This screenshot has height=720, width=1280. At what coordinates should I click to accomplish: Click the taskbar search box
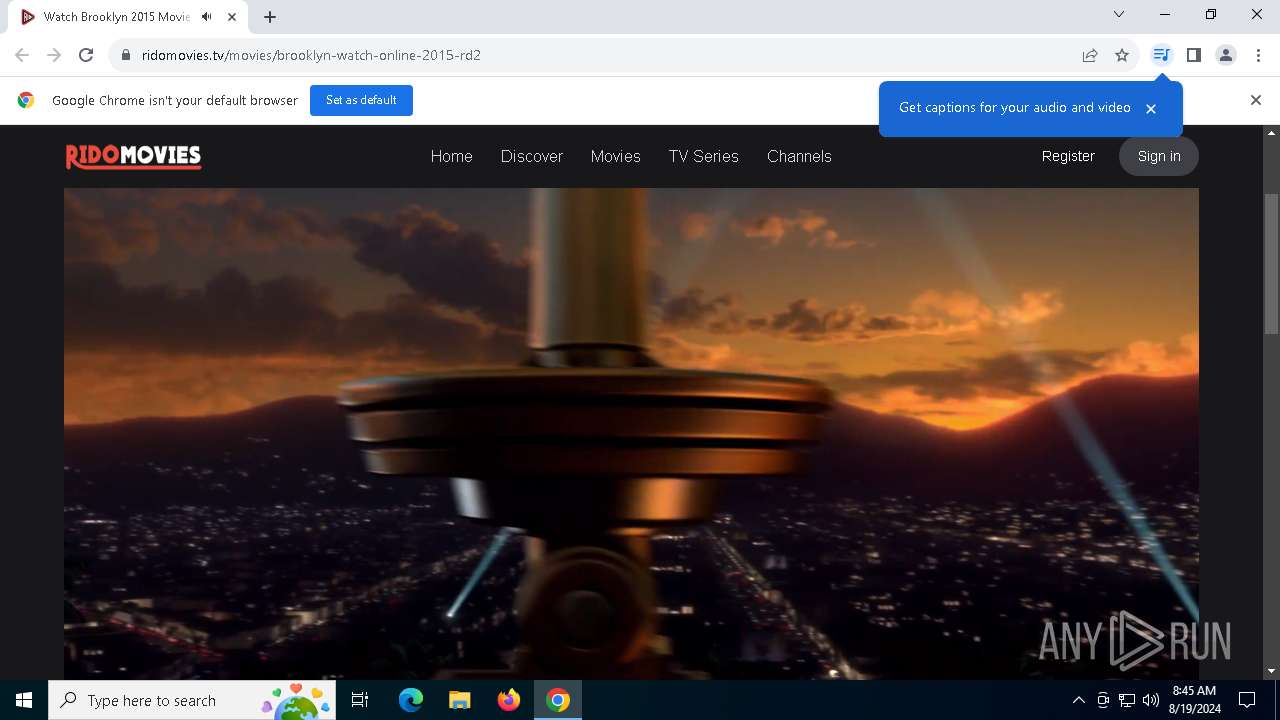click(193, 700)
